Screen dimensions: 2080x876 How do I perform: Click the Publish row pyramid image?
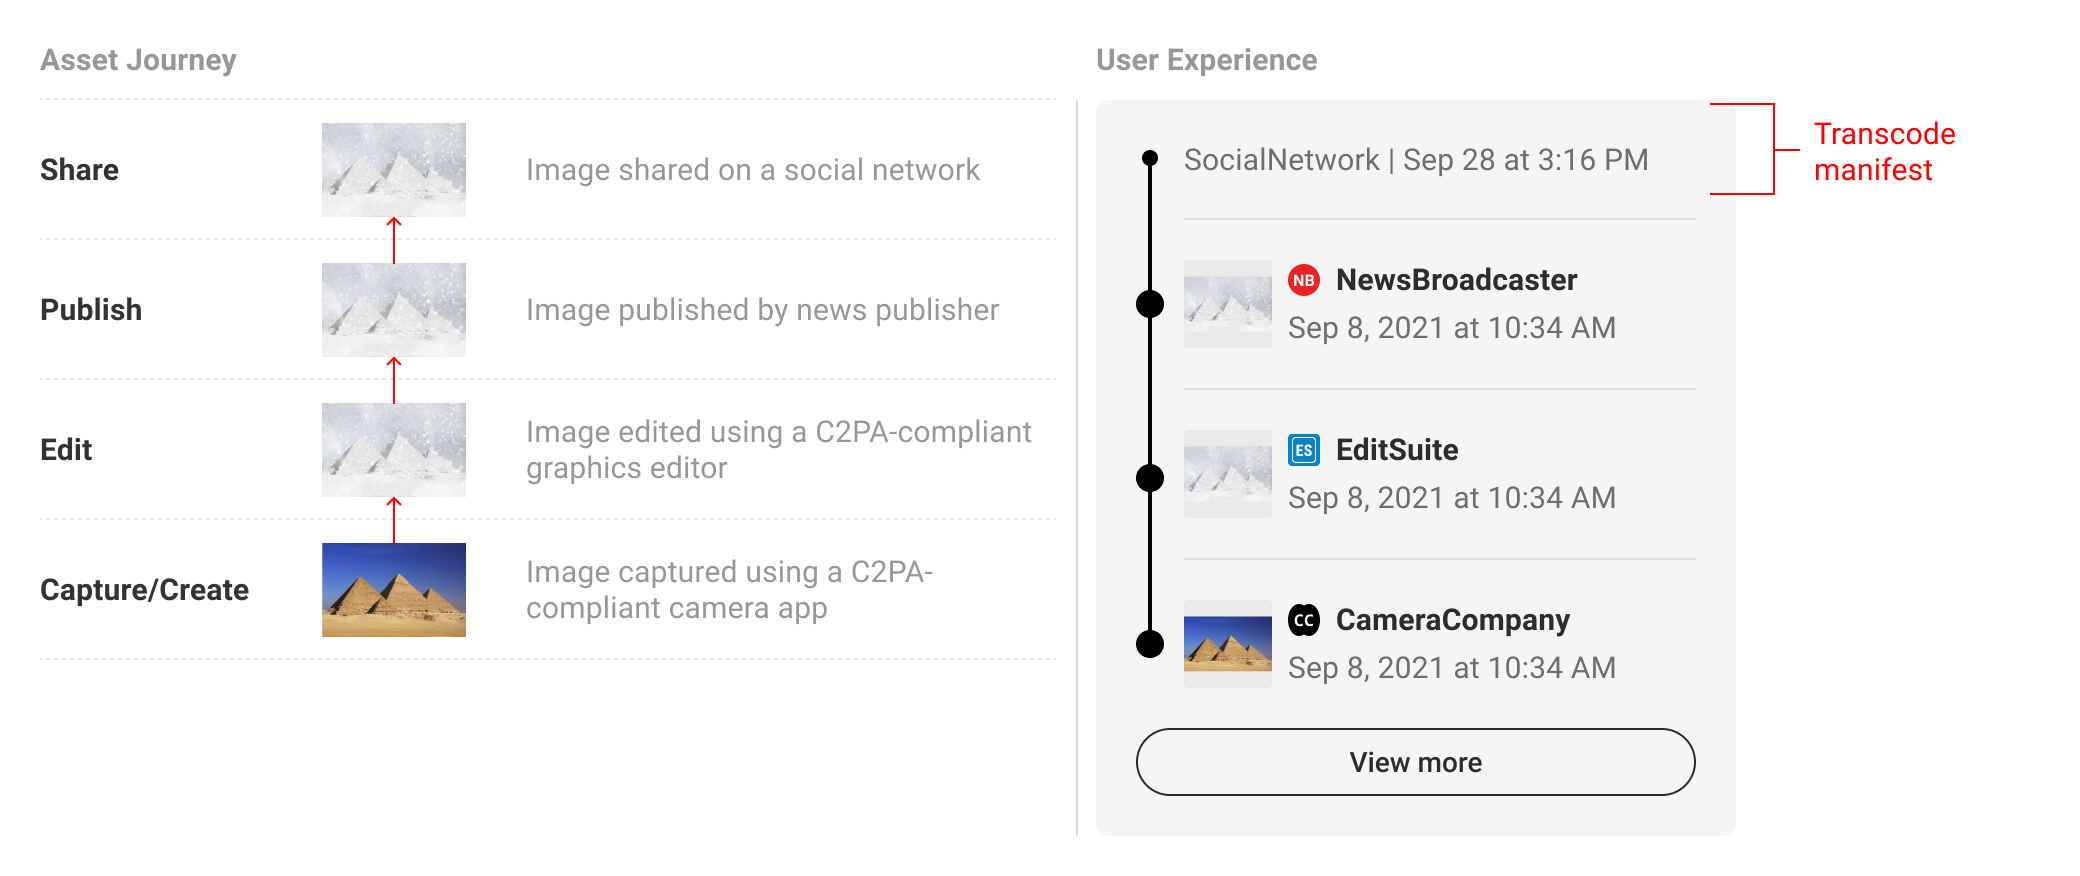pyautogui.click(x=394, y=310)
